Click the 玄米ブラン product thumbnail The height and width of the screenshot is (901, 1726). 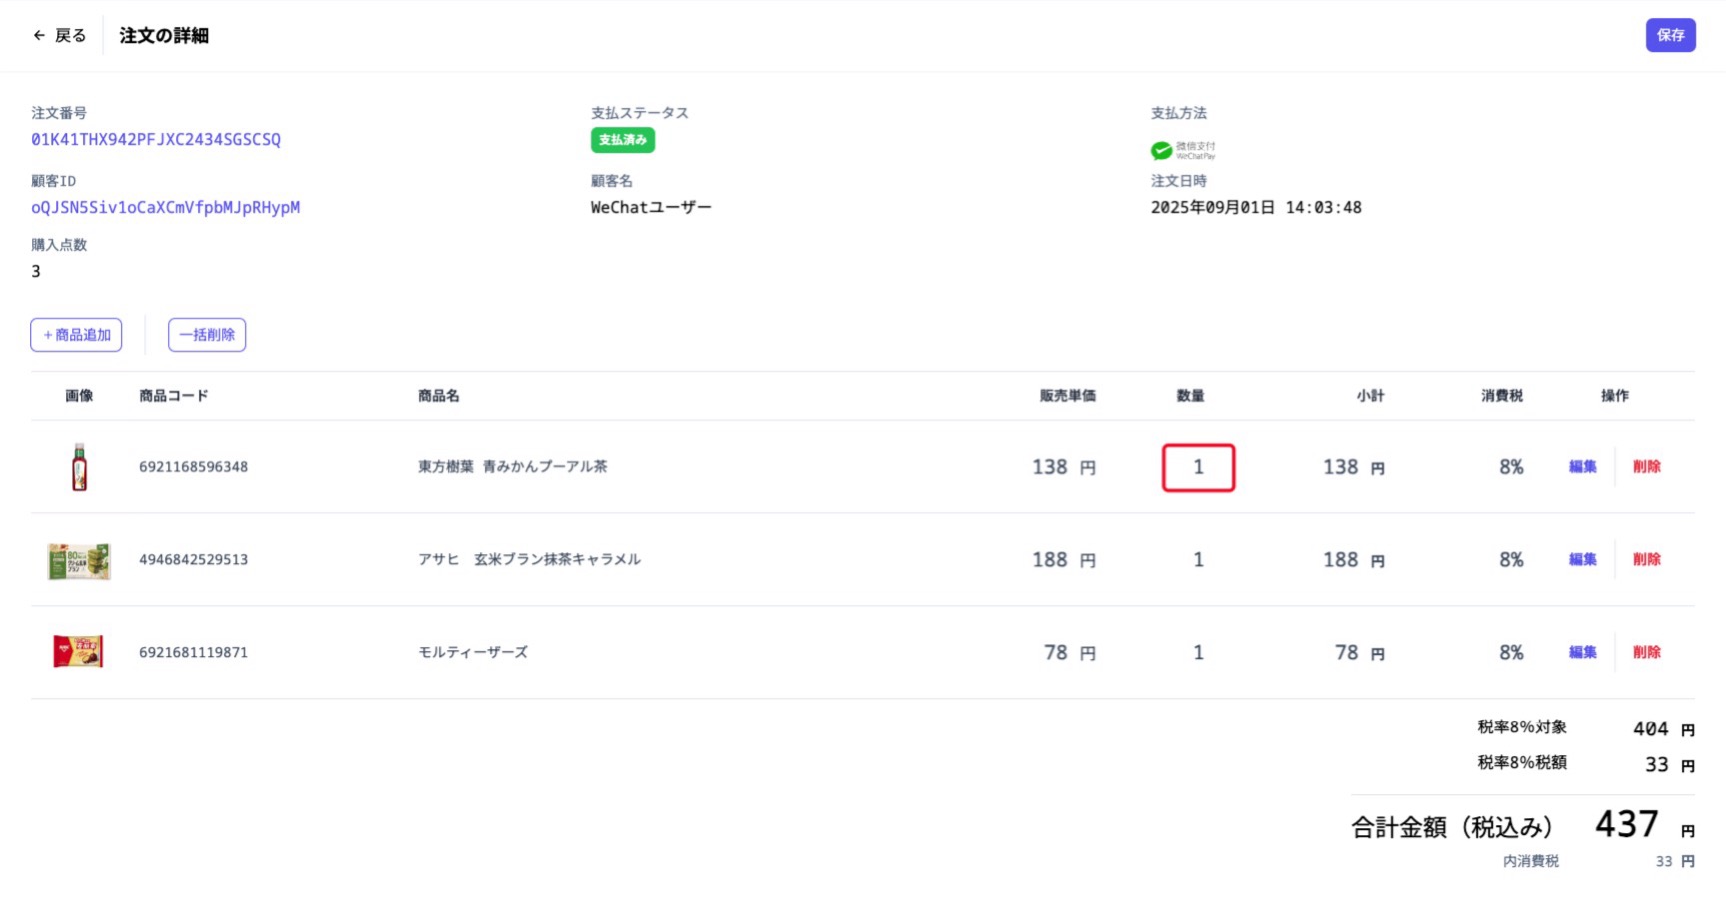79,559
